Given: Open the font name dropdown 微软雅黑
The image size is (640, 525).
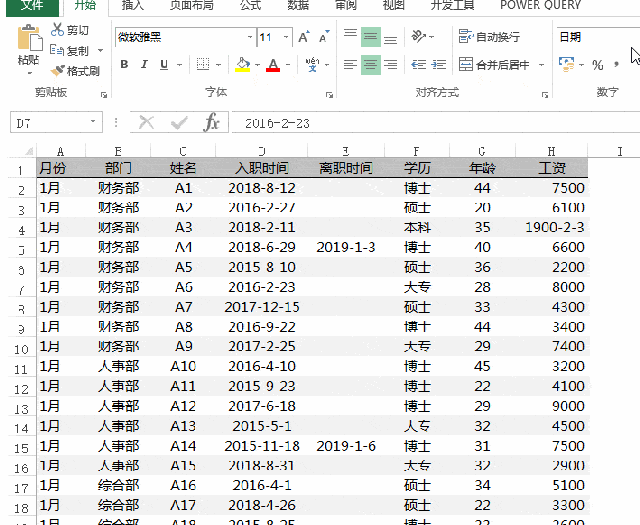Looking at the screenshot, I should 250,37.
